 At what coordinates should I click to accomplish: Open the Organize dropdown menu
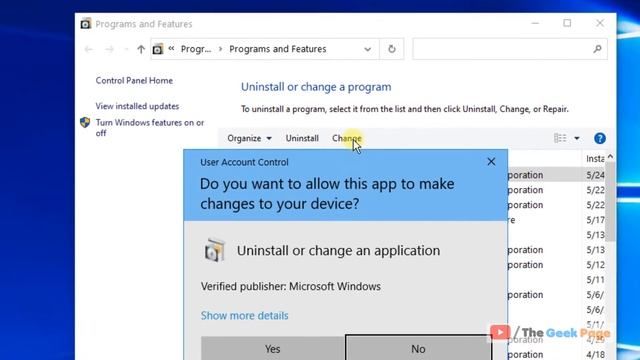coord(249,138)
